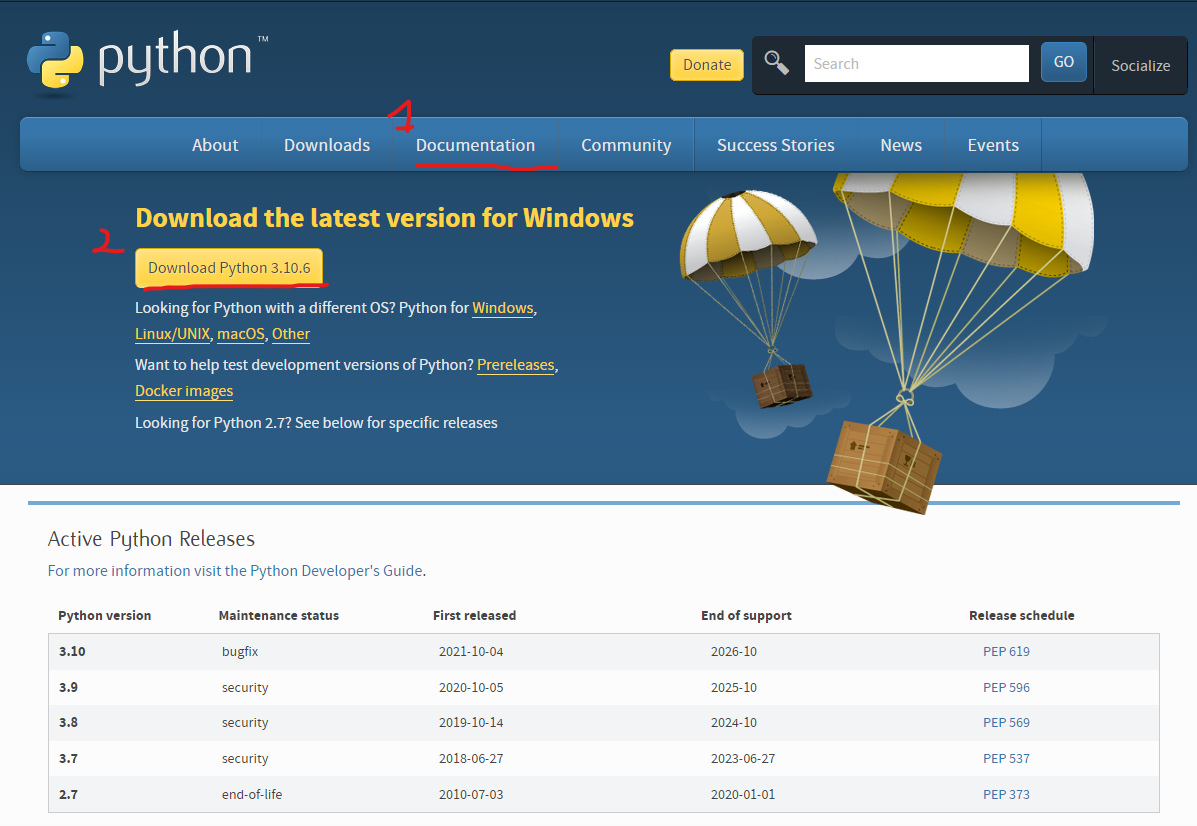1197x826 pixels.
Task: Click the 2020-10-05 release date
Action: 471,687
